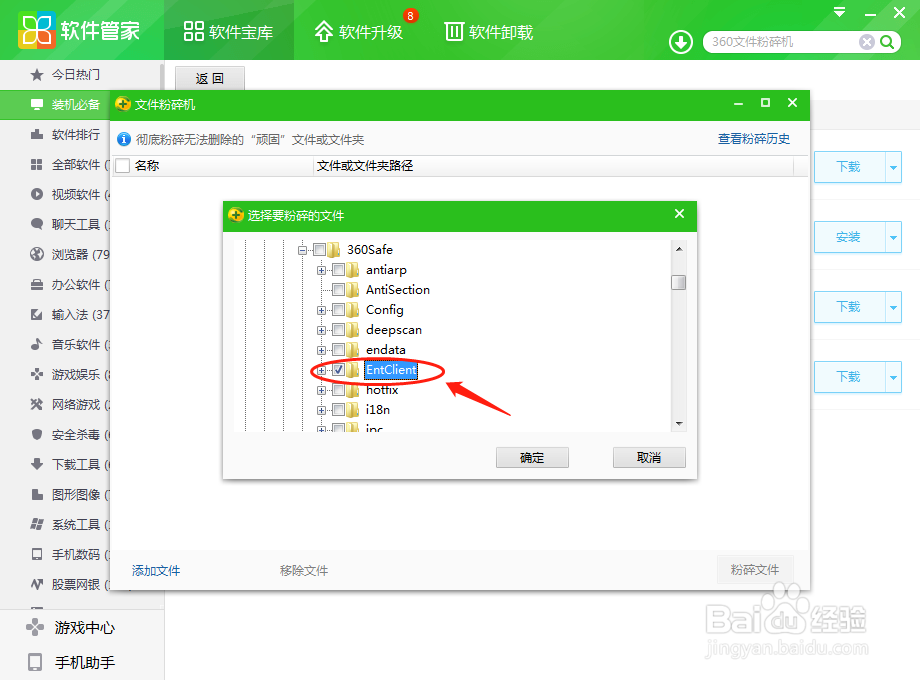This screenshot has height=680, width=920.
Task: Select the hotfix folder name
Action: click(x=382, y=390)
